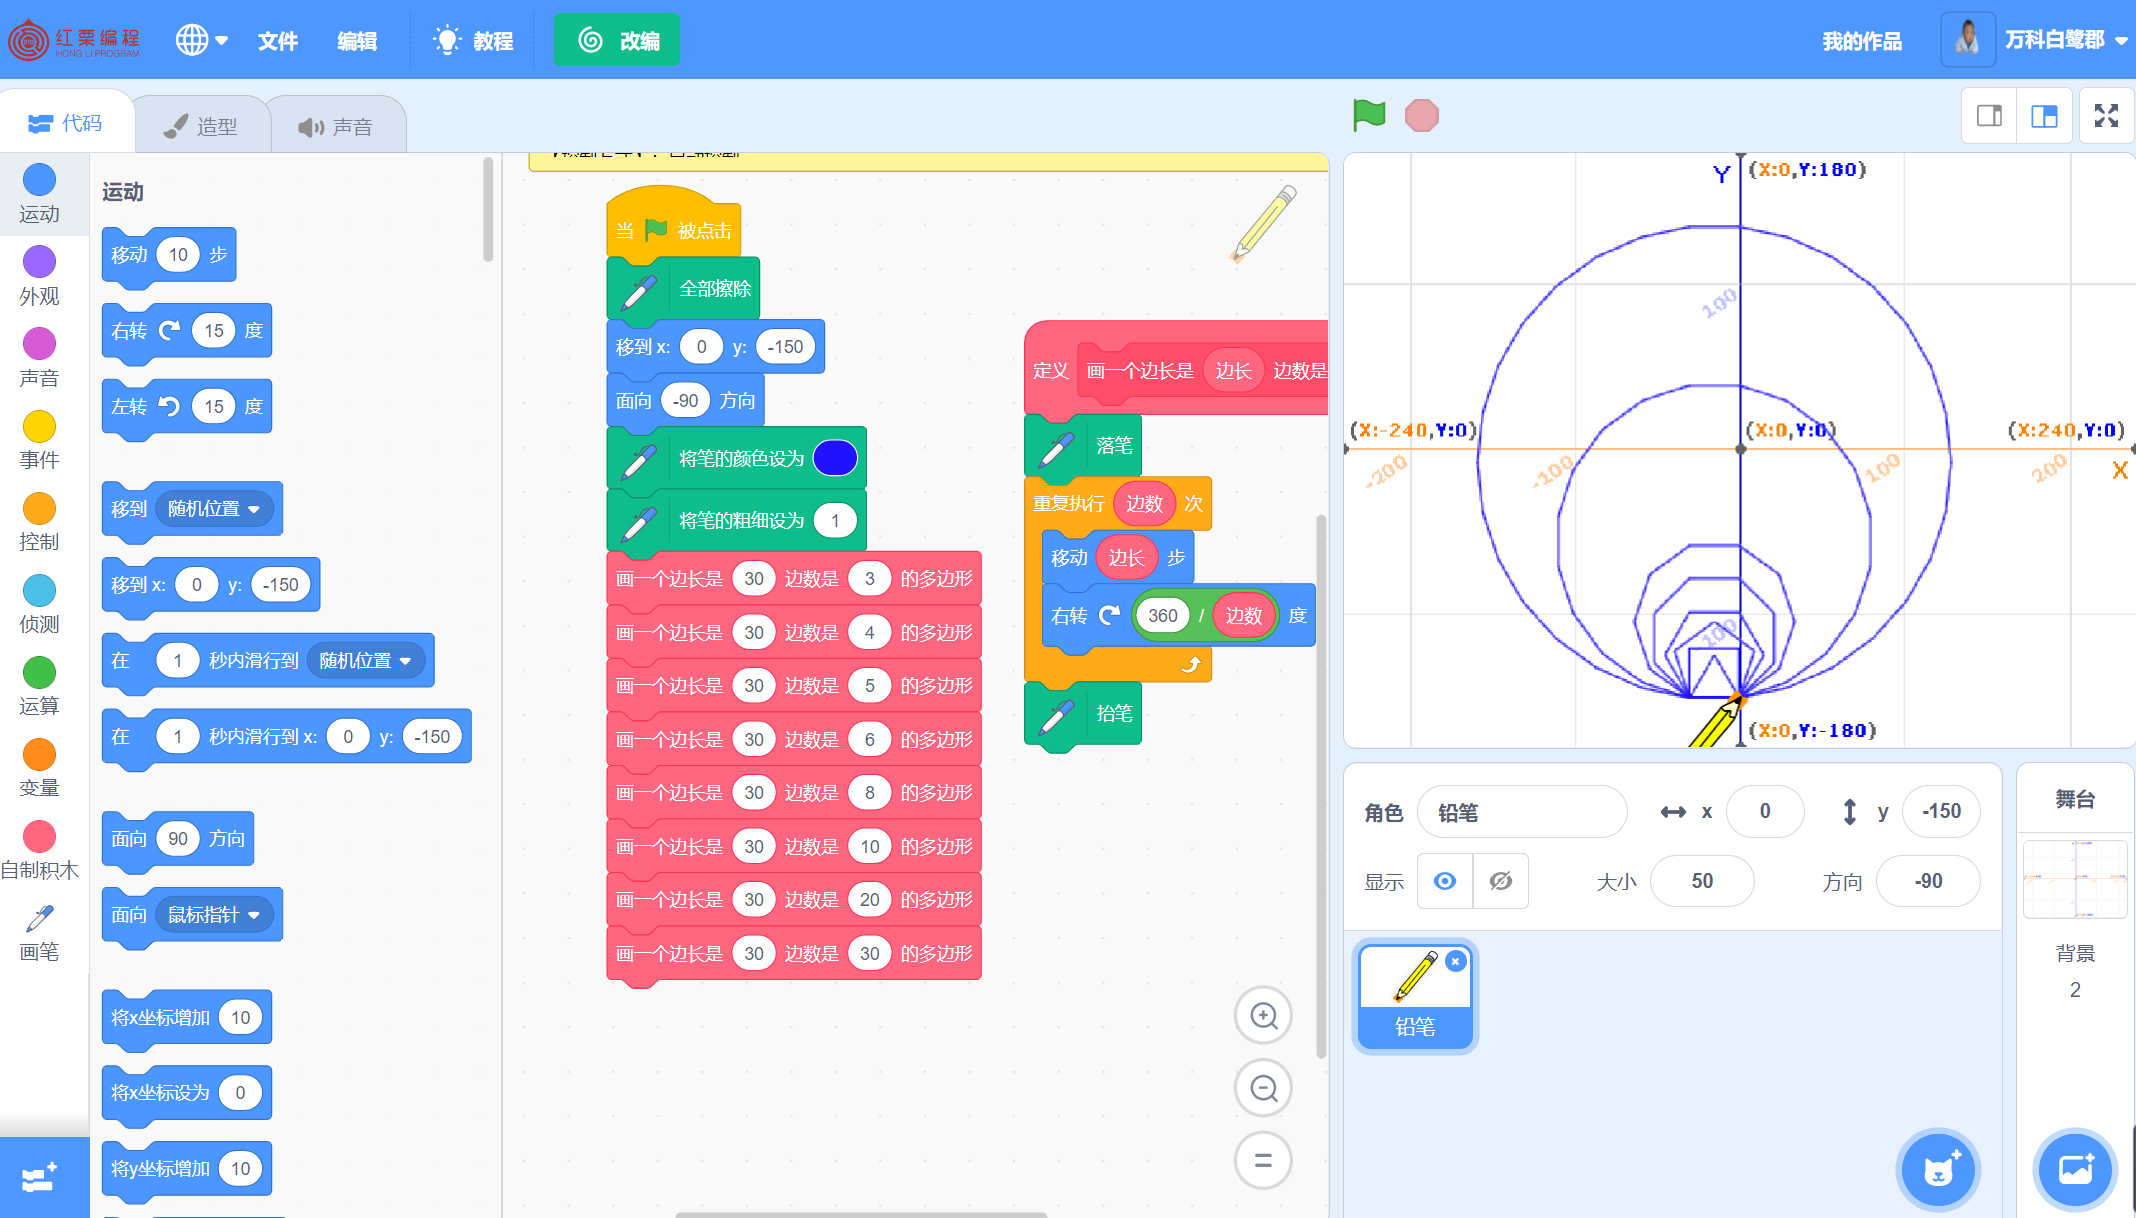Hide the sprite with crossed eye icon
This screenshot has height=1218, width=2136.
(1501, 881)
